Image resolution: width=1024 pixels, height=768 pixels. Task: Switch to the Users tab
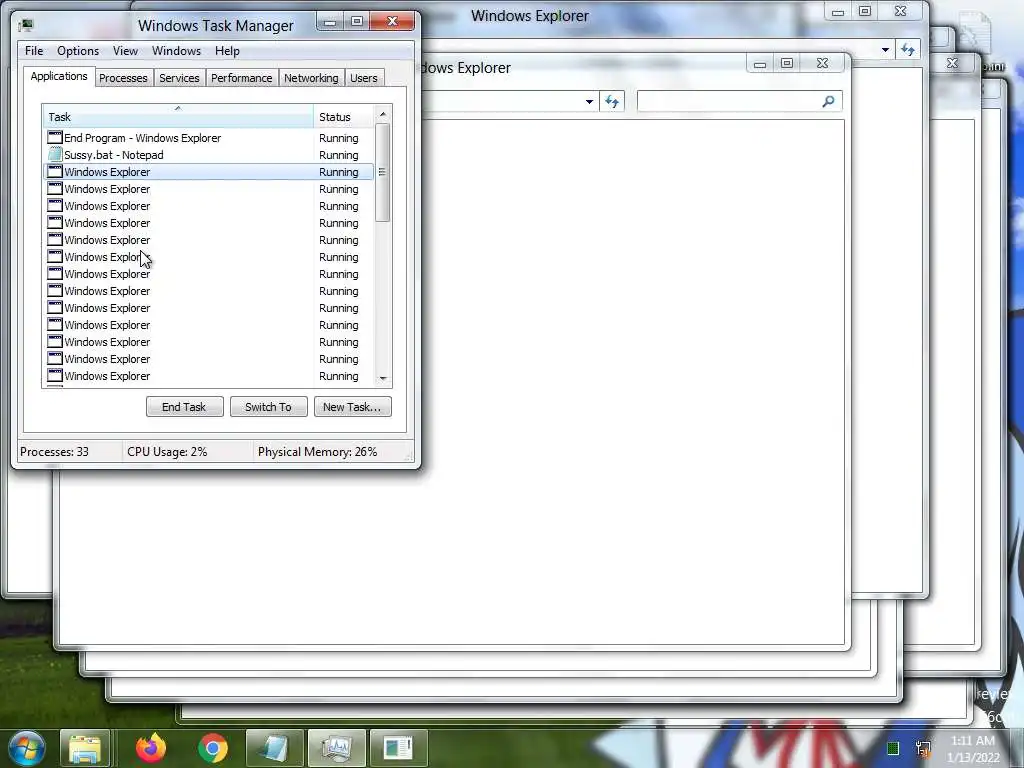click(x=364, y=78)
